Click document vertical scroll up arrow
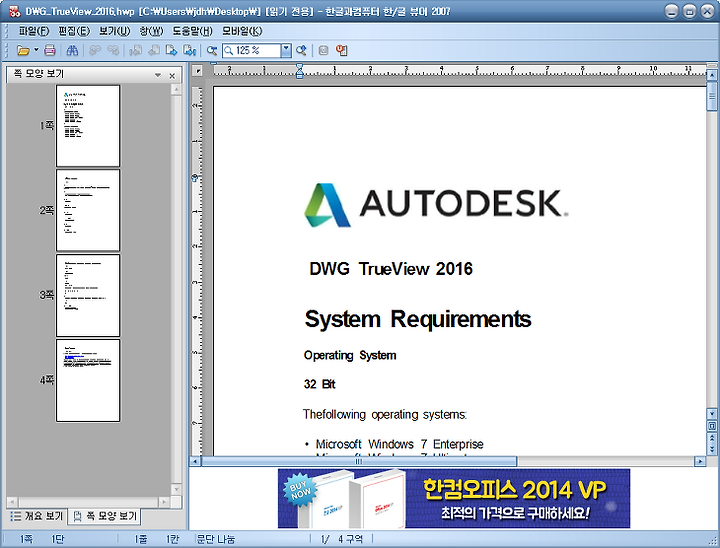This screenshot has width=720, height=548. click(712, 75)
